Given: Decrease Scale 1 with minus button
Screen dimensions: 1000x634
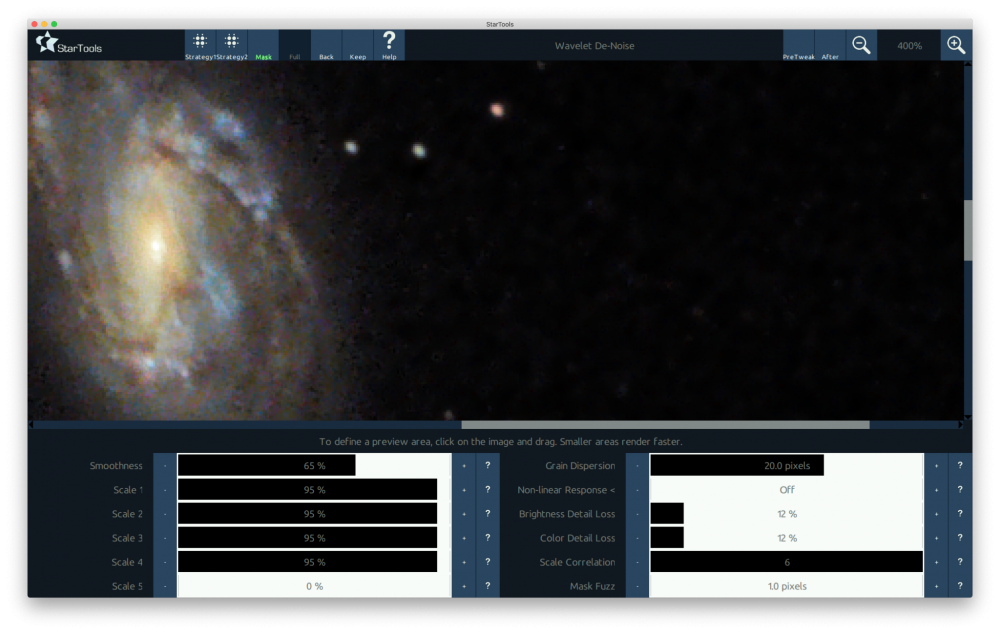Looking at the screenshot, I should (165, 490).
